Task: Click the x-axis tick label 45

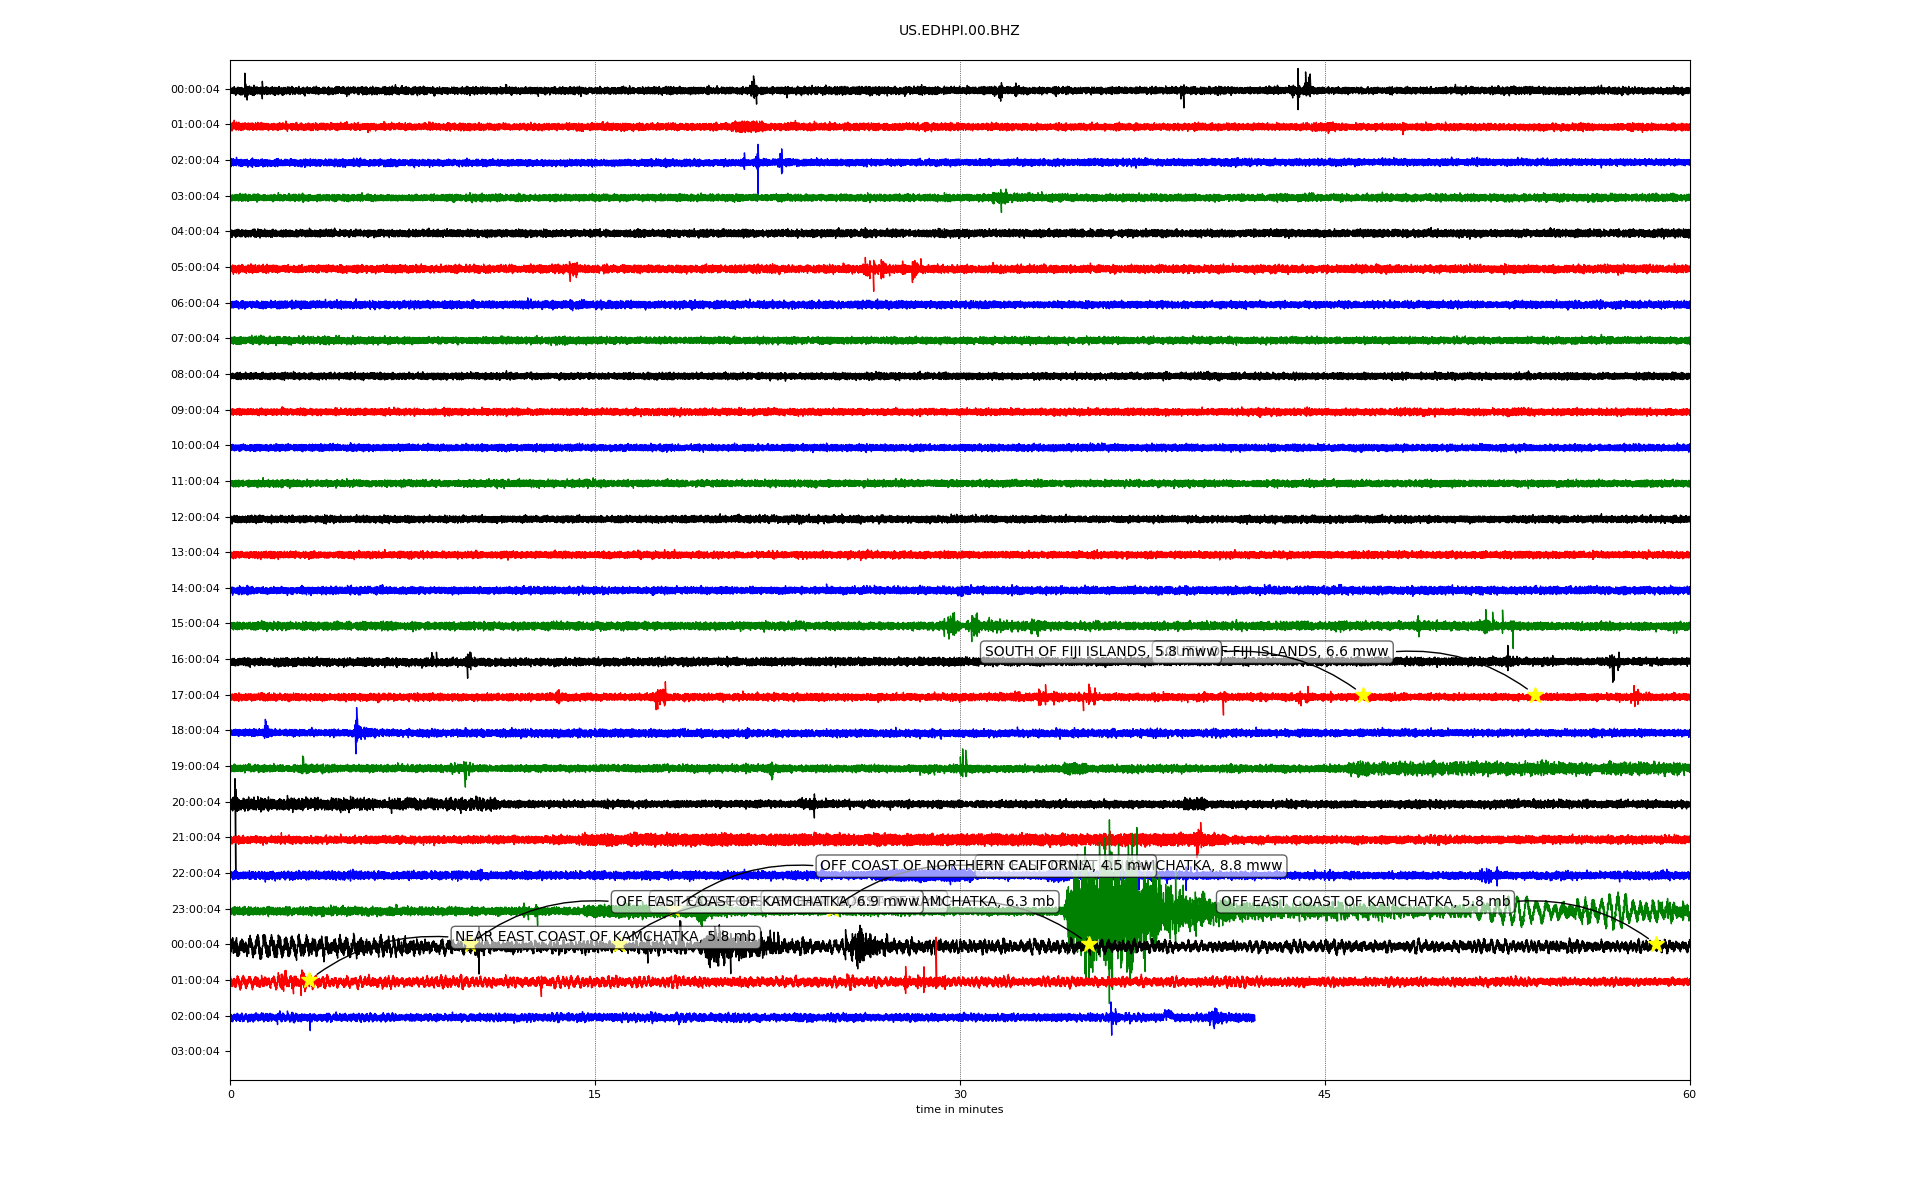Action: pyautogui.click(x=1325, y=1095)
